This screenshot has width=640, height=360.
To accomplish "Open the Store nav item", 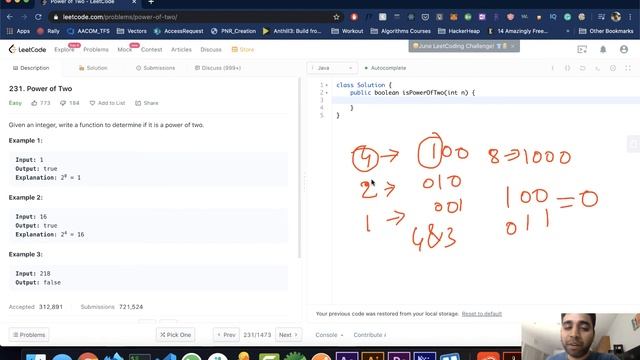I will click(243, 49).
